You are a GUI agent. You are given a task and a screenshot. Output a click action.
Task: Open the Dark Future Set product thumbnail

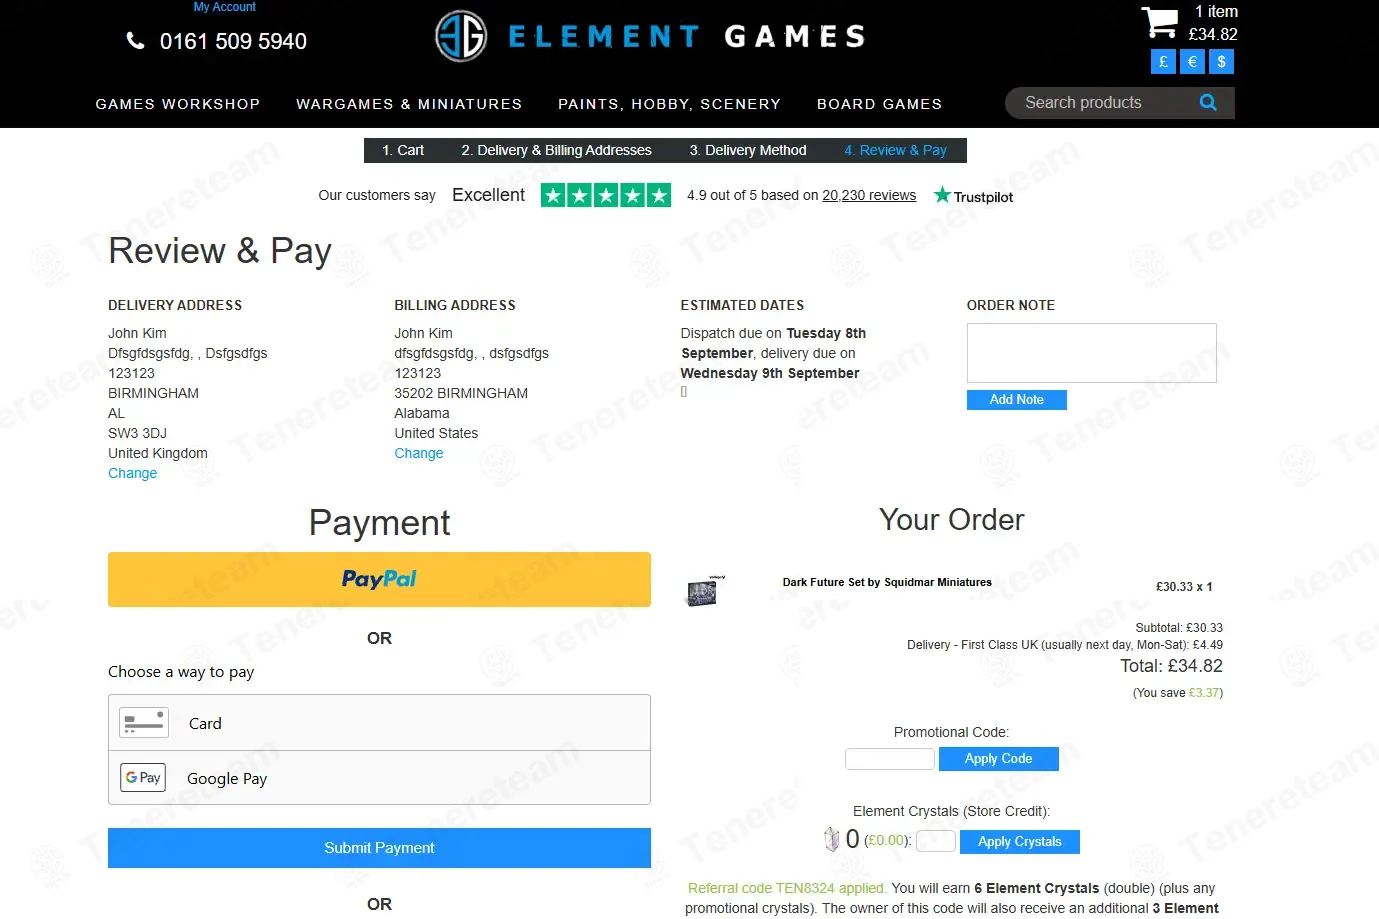pyautogui.click(x=705, y=590)
